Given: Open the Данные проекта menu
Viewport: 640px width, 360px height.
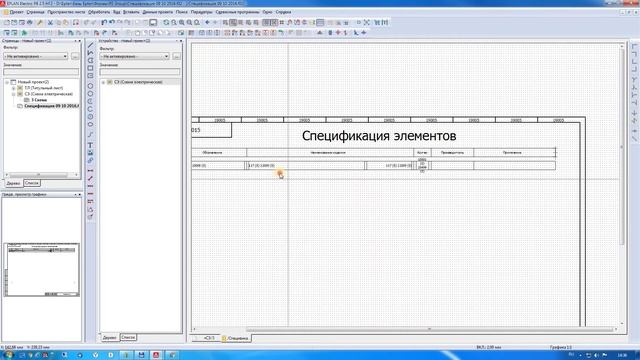Looking at the screenshot, I should pyautogui.click(x=158, y=12).
